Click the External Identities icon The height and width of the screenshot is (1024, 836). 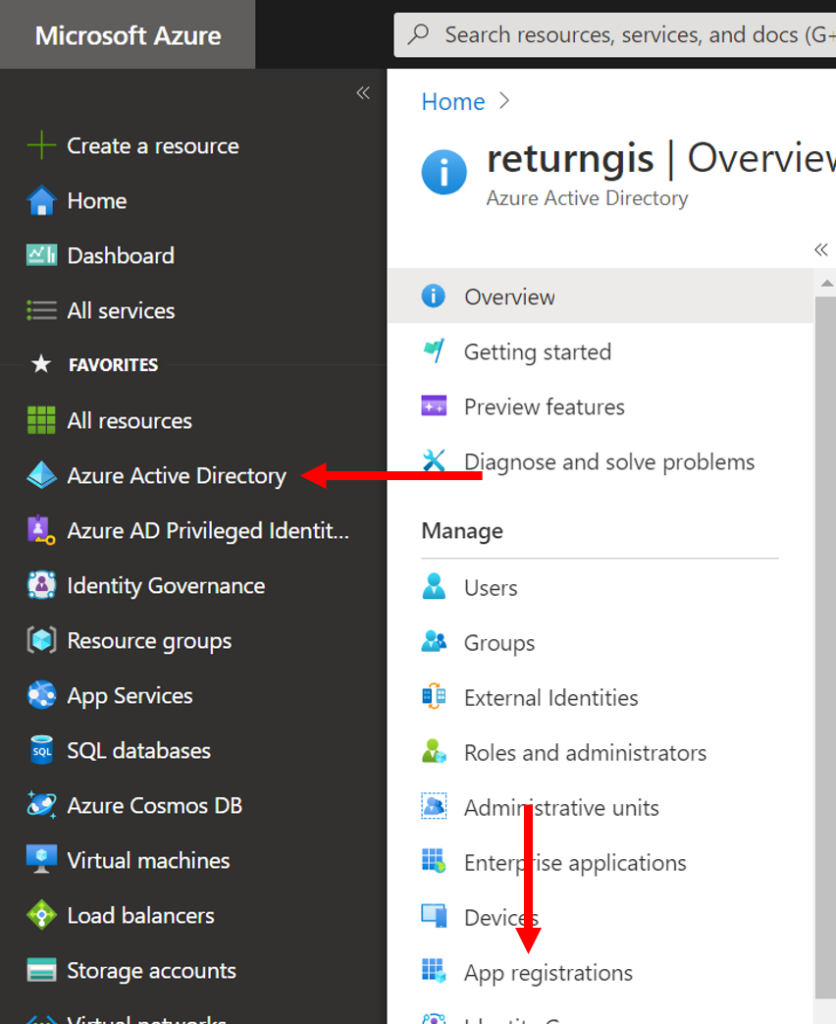point(434,696)
